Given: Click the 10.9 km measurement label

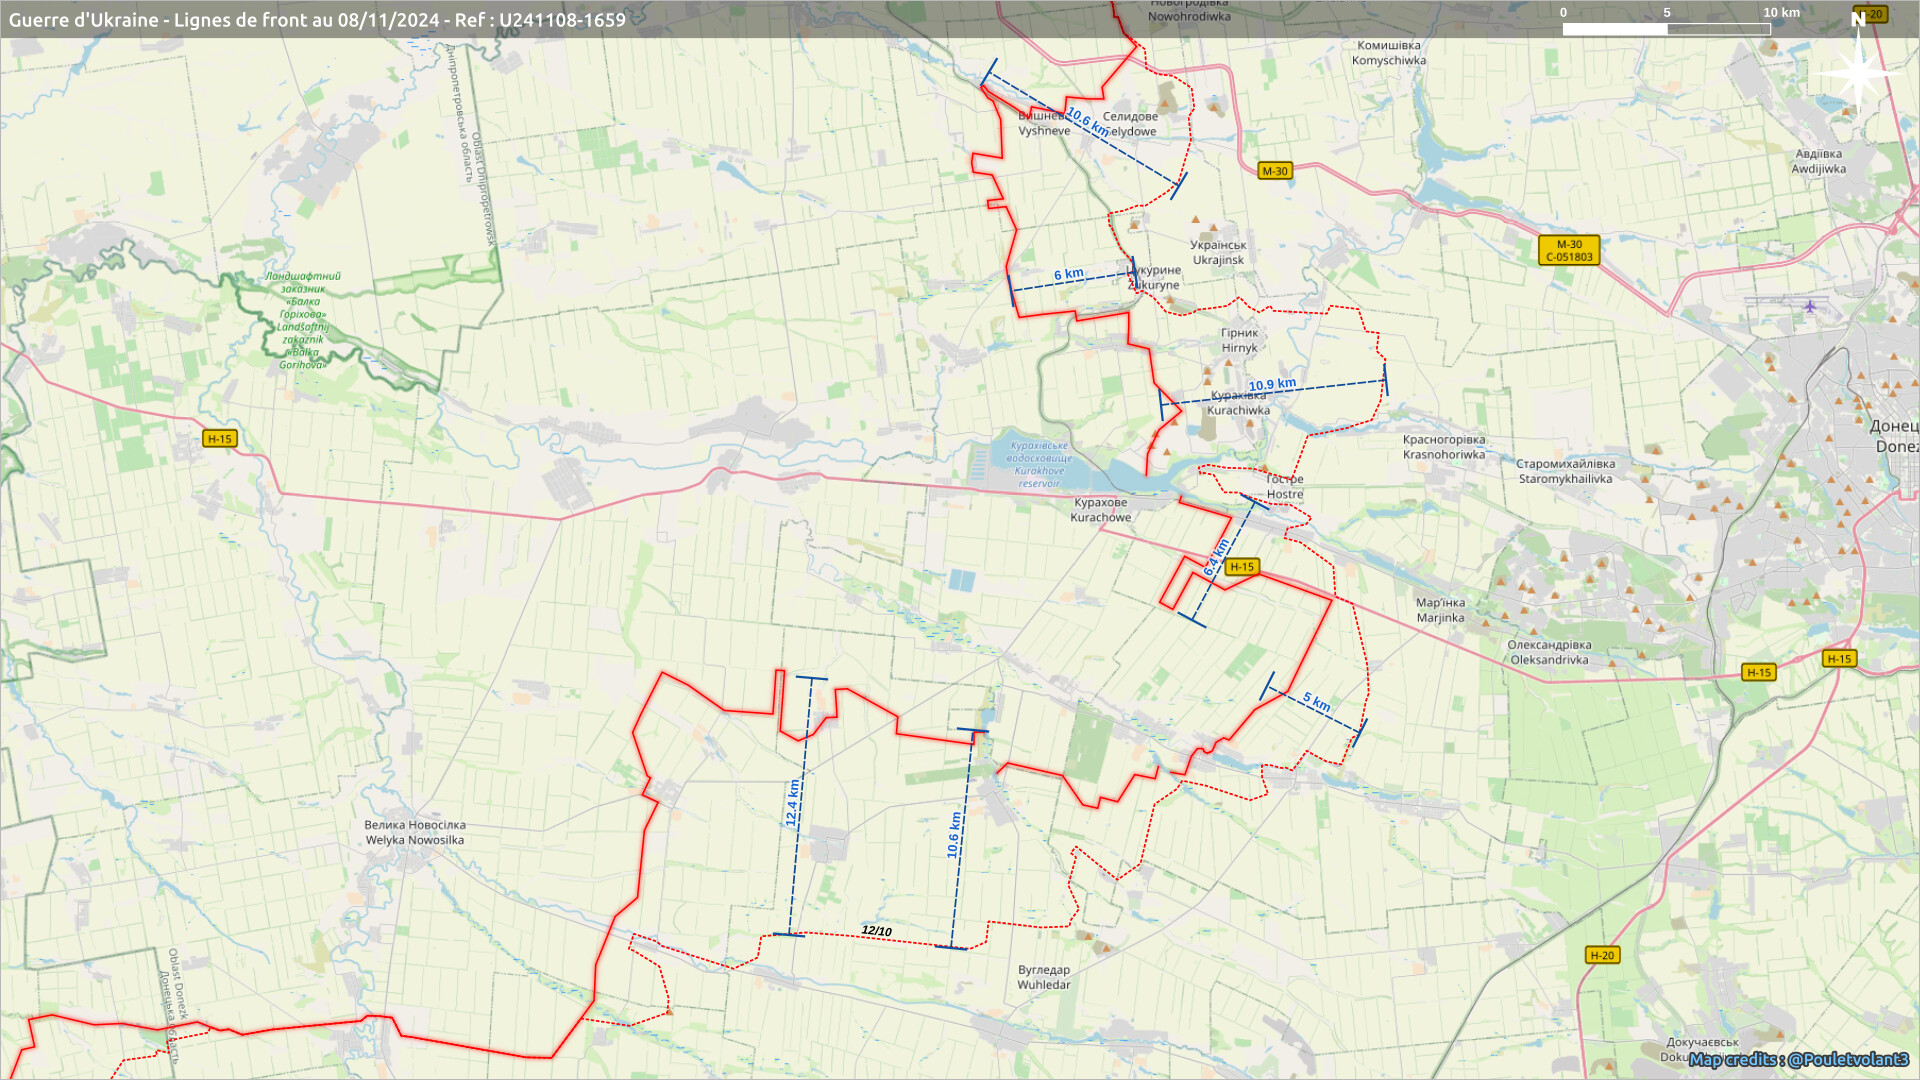Looking at the screenshot, I should 1272,384.
